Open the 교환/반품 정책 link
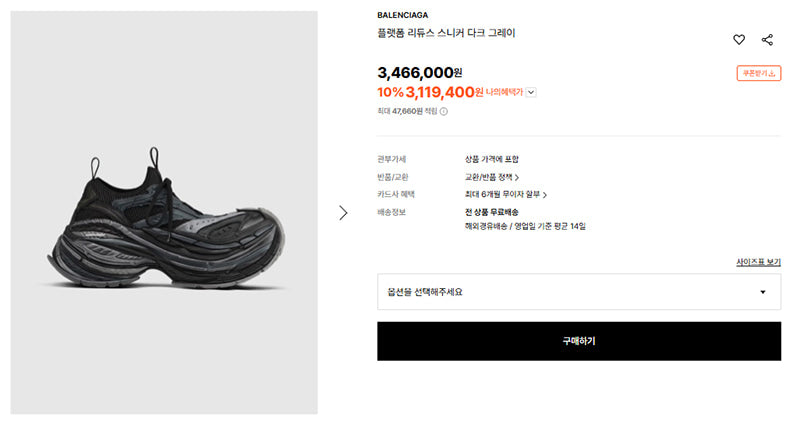 488,177
